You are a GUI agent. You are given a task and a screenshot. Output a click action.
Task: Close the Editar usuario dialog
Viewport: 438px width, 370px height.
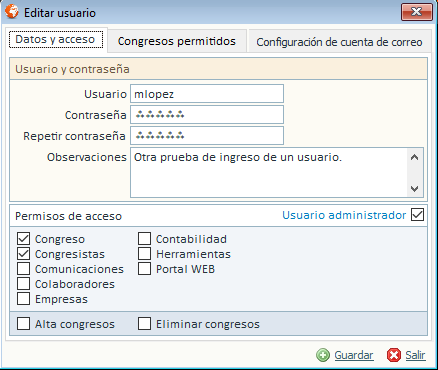pyautogui.click(x=417, y=12)
